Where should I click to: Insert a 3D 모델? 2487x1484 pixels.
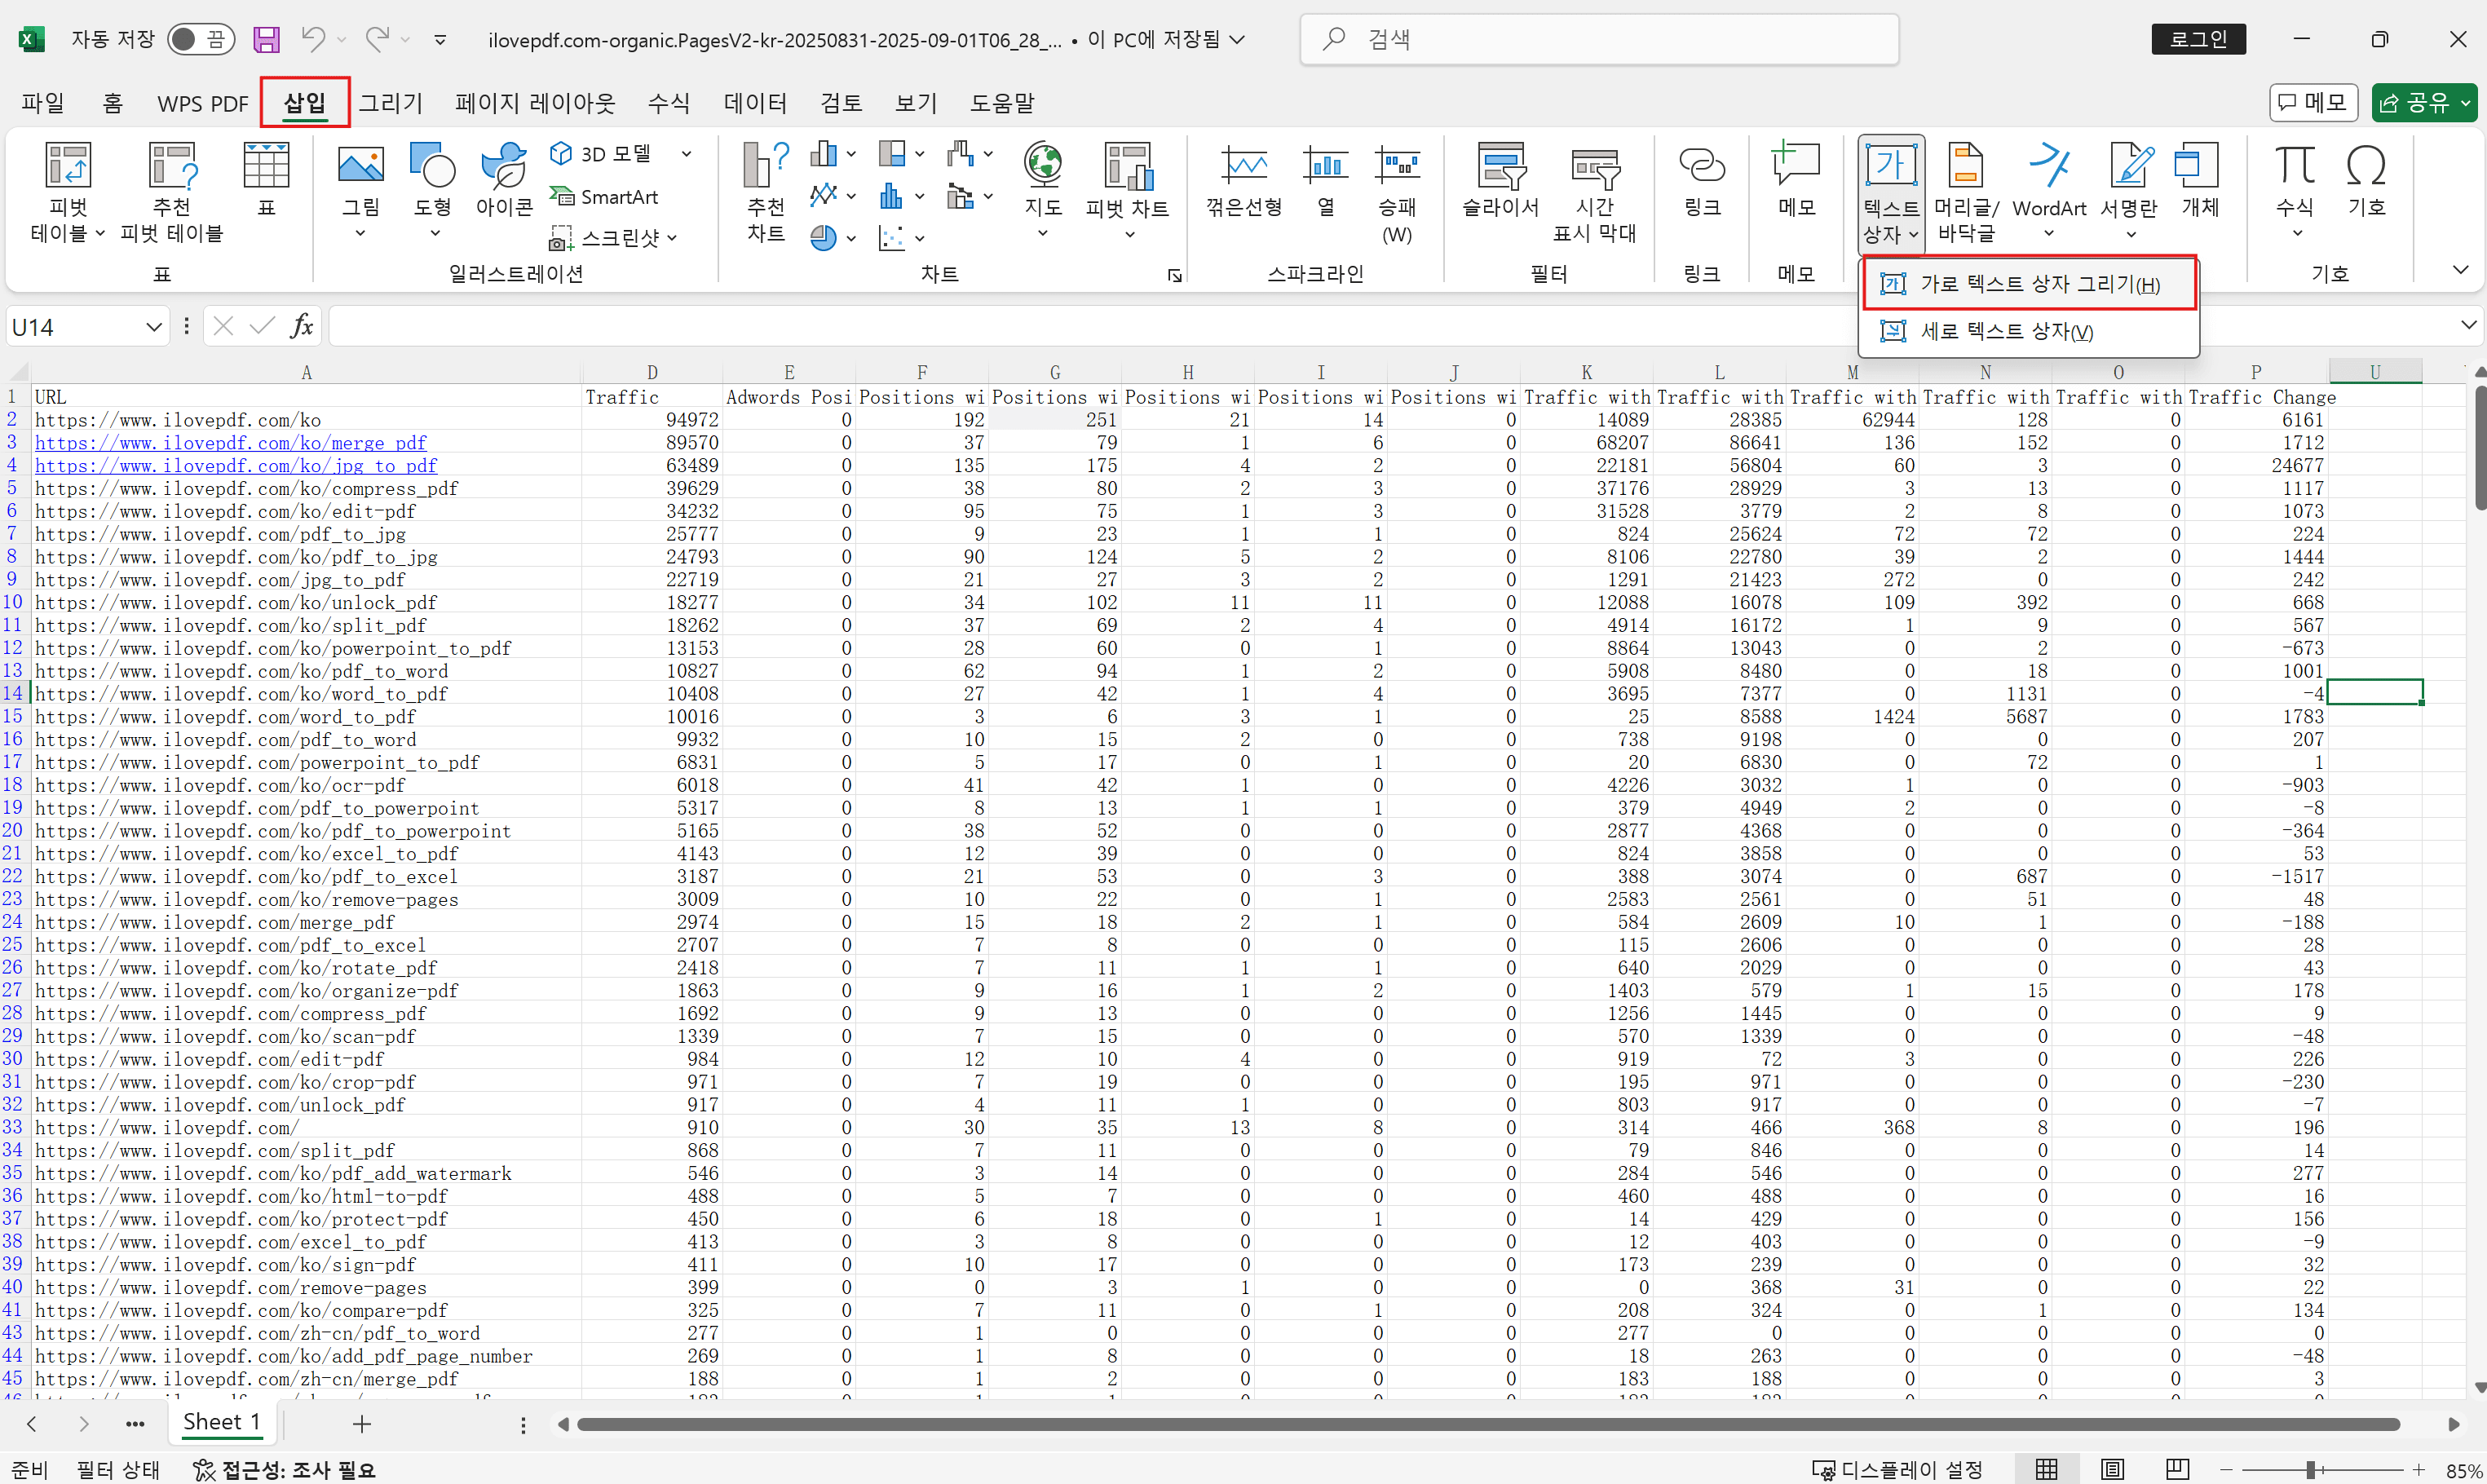(x=601, y=154)
